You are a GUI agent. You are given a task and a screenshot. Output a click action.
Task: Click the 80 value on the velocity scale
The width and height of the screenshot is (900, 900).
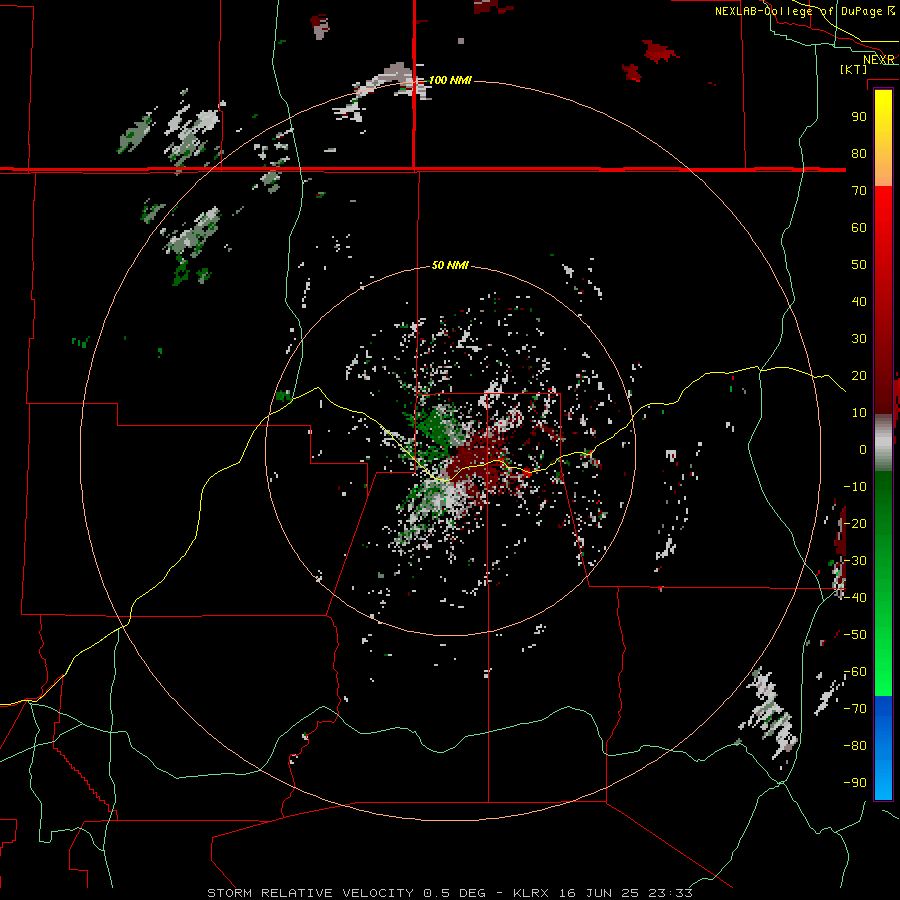coord(859,153)
